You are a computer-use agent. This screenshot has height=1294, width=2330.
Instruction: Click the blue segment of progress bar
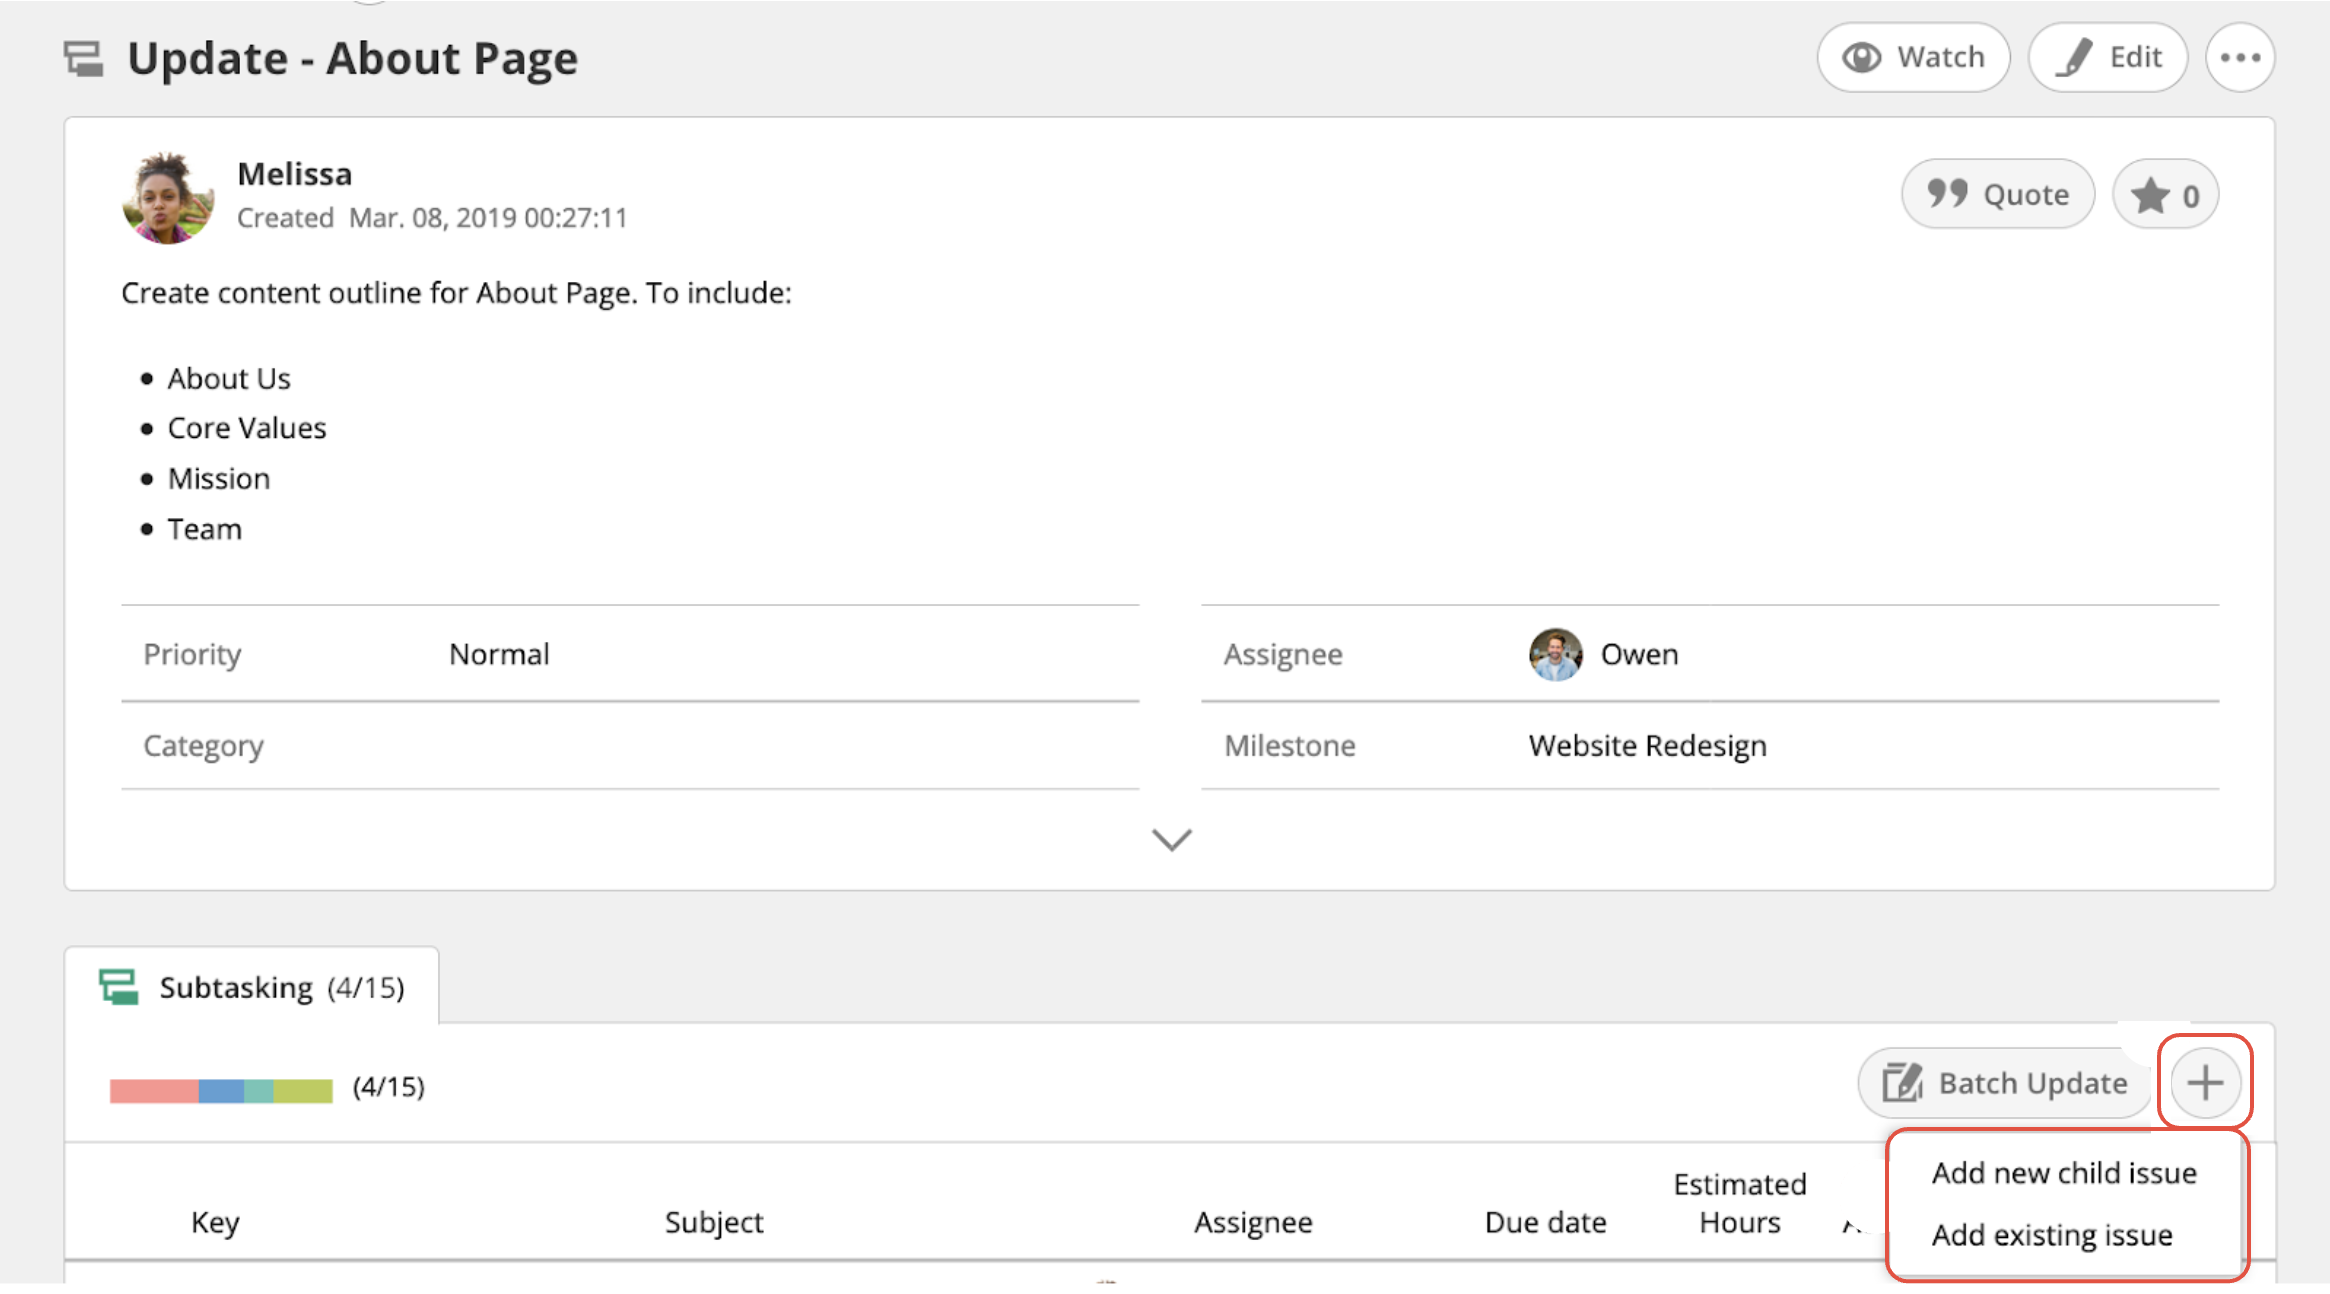221,1090
